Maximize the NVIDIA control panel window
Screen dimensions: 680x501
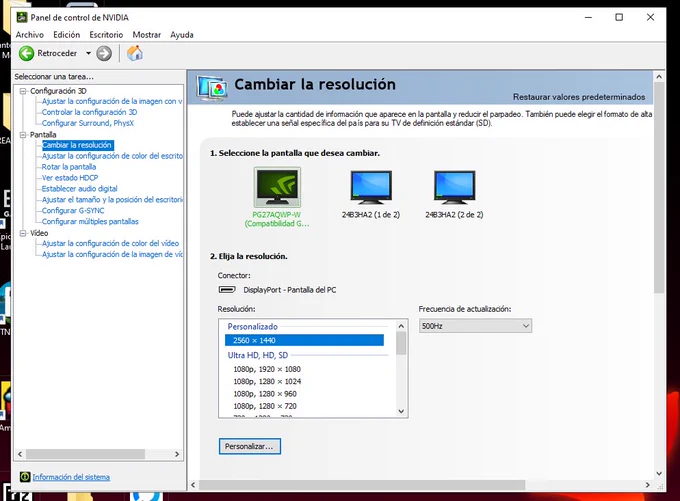(619, 17)
